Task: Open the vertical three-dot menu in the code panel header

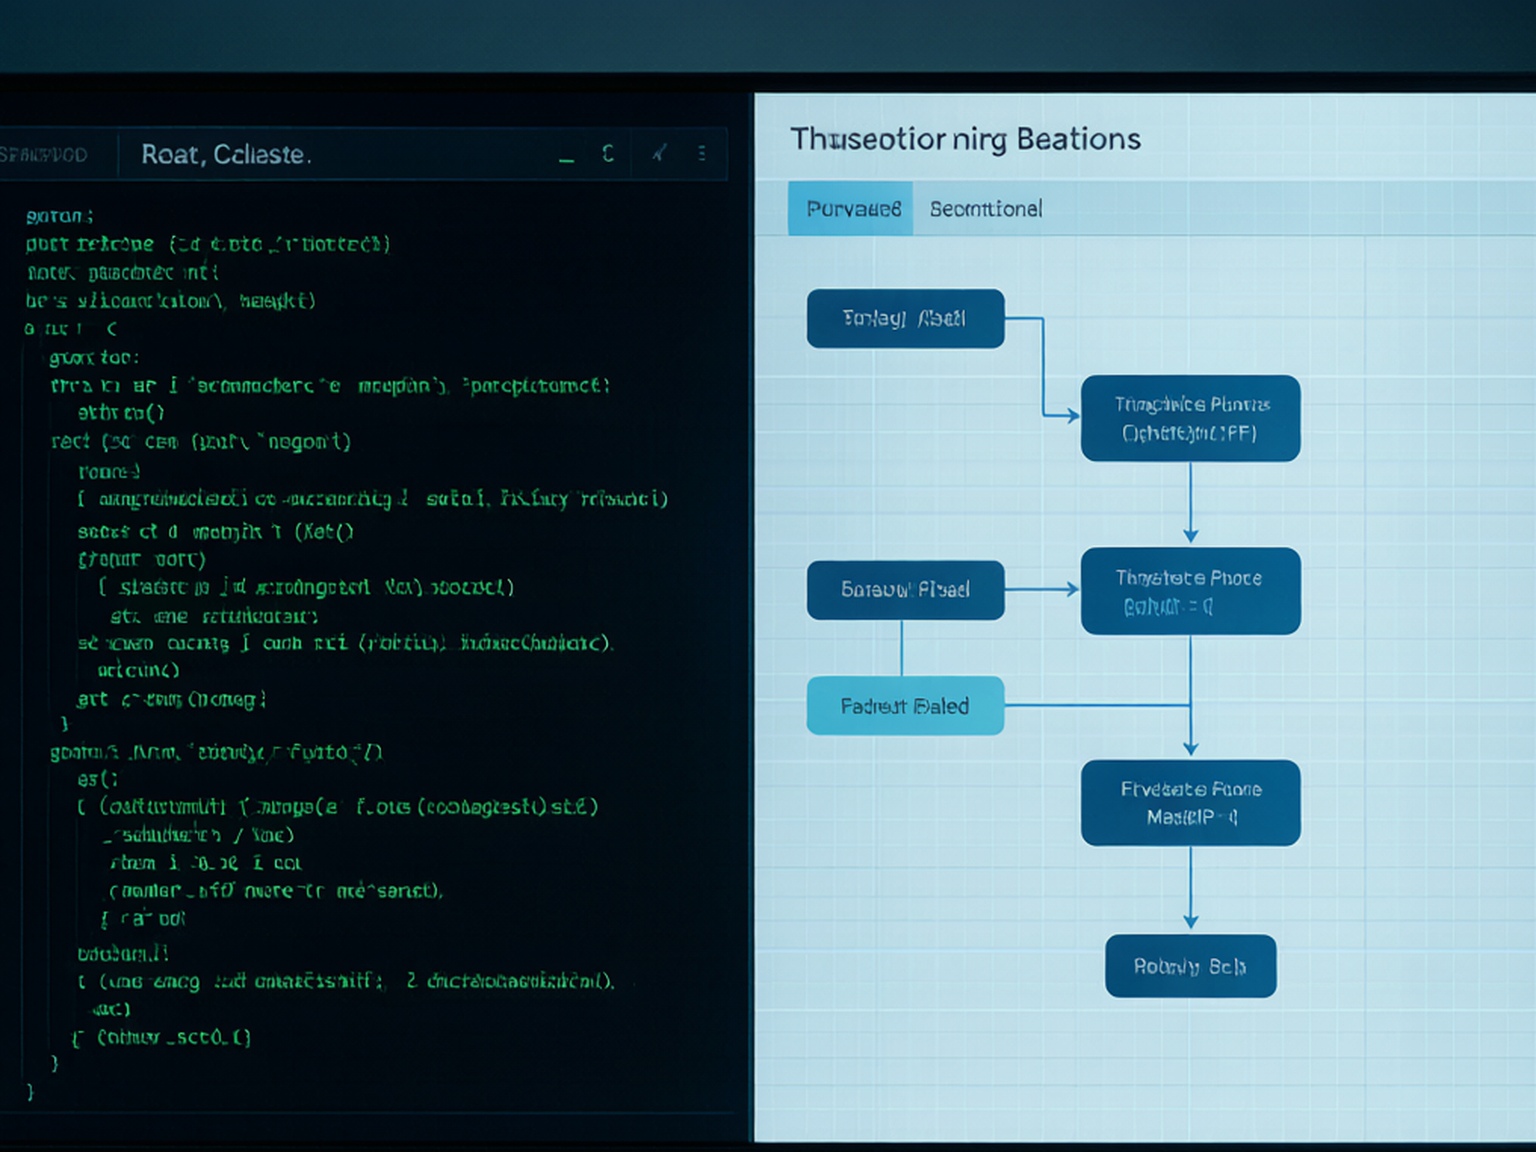Action: tap(702, 153)
